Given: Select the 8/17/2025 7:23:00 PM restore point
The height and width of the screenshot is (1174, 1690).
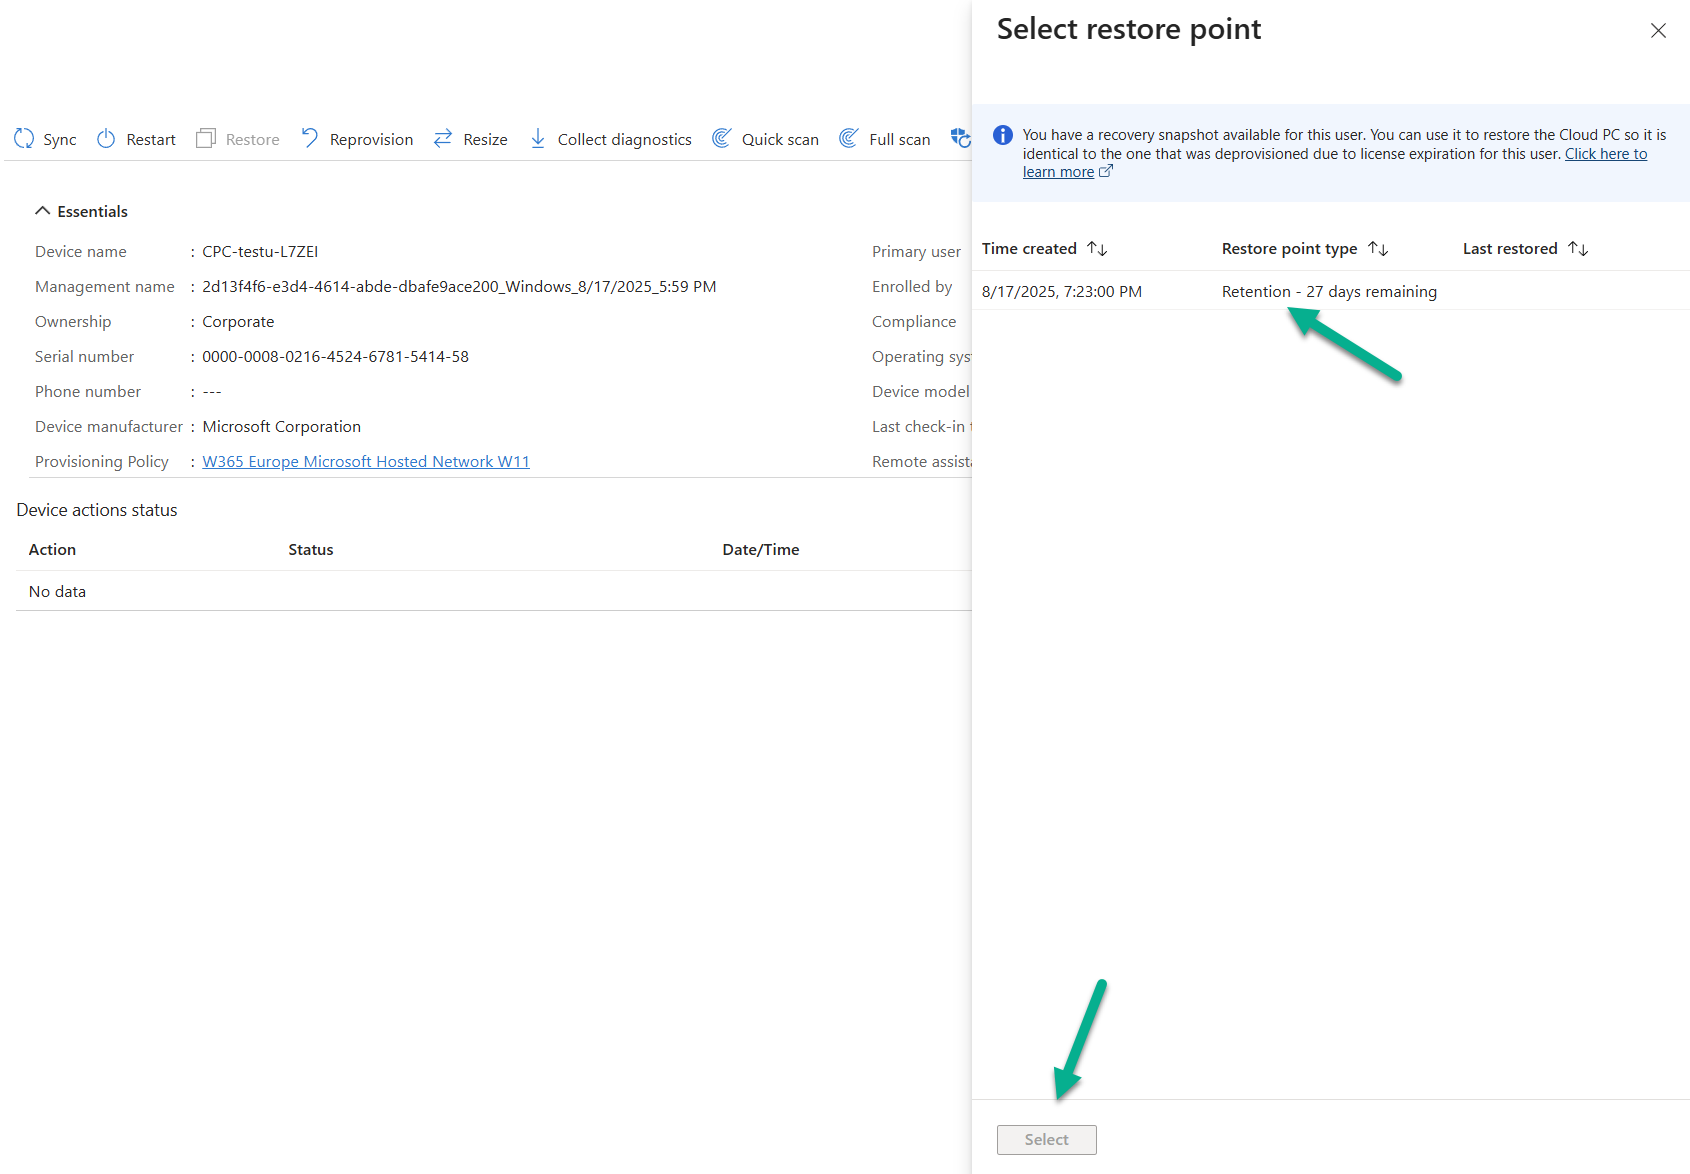Looking at the screenshot, I should (1061, 292).
